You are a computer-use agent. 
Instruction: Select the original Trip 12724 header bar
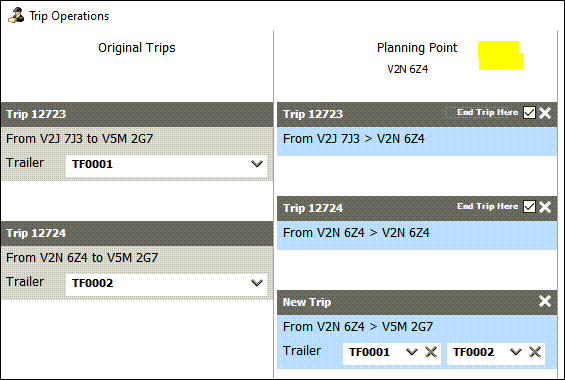137,233
